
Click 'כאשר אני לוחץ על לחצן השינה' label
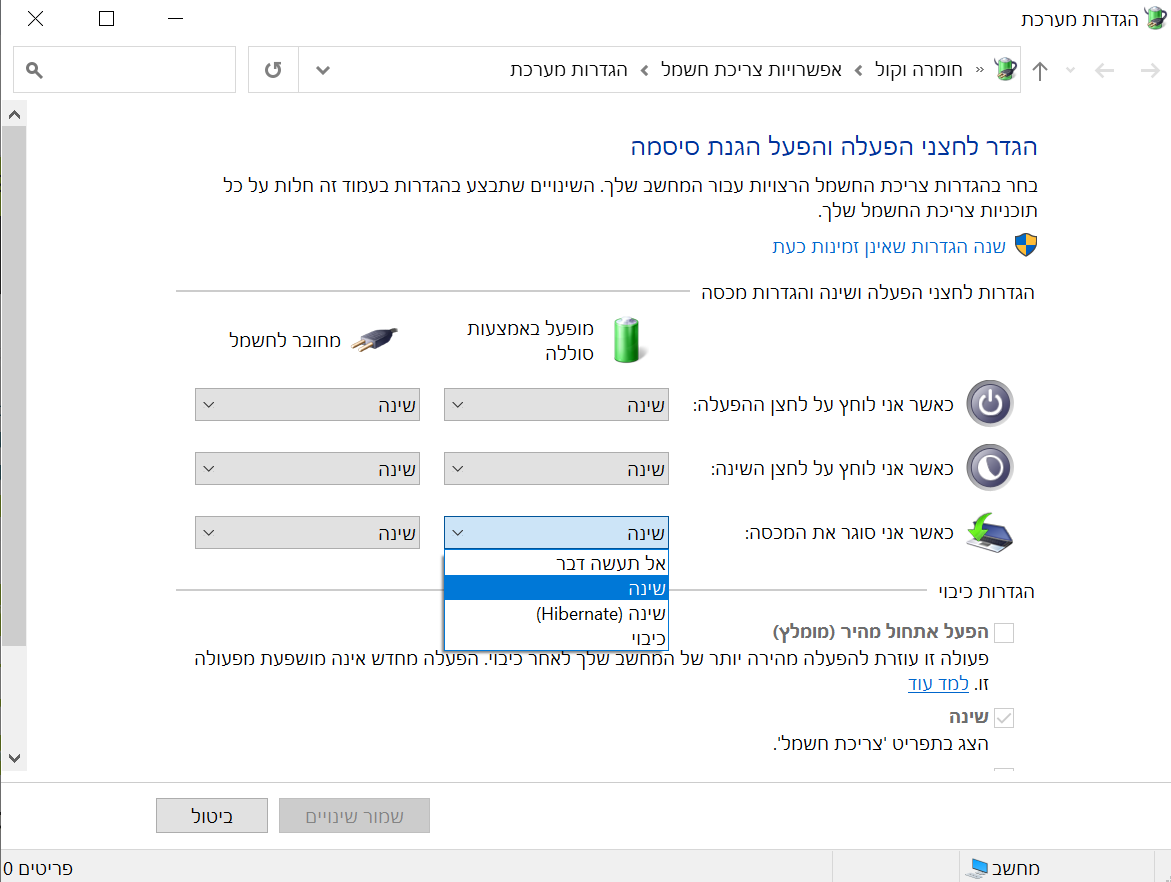[832, 469]
